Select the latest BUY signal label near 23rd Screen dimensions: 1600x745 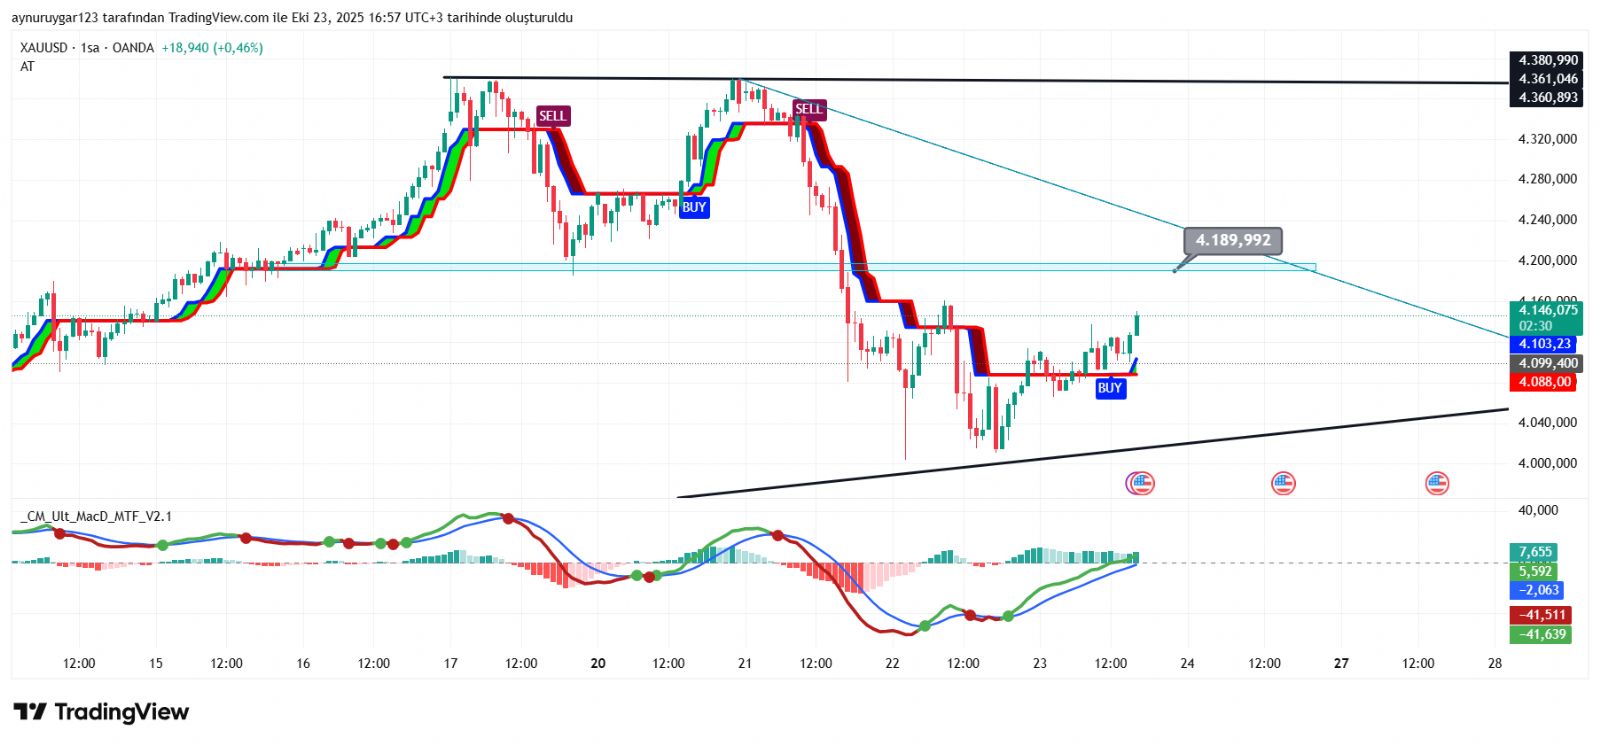point(1109,388)
